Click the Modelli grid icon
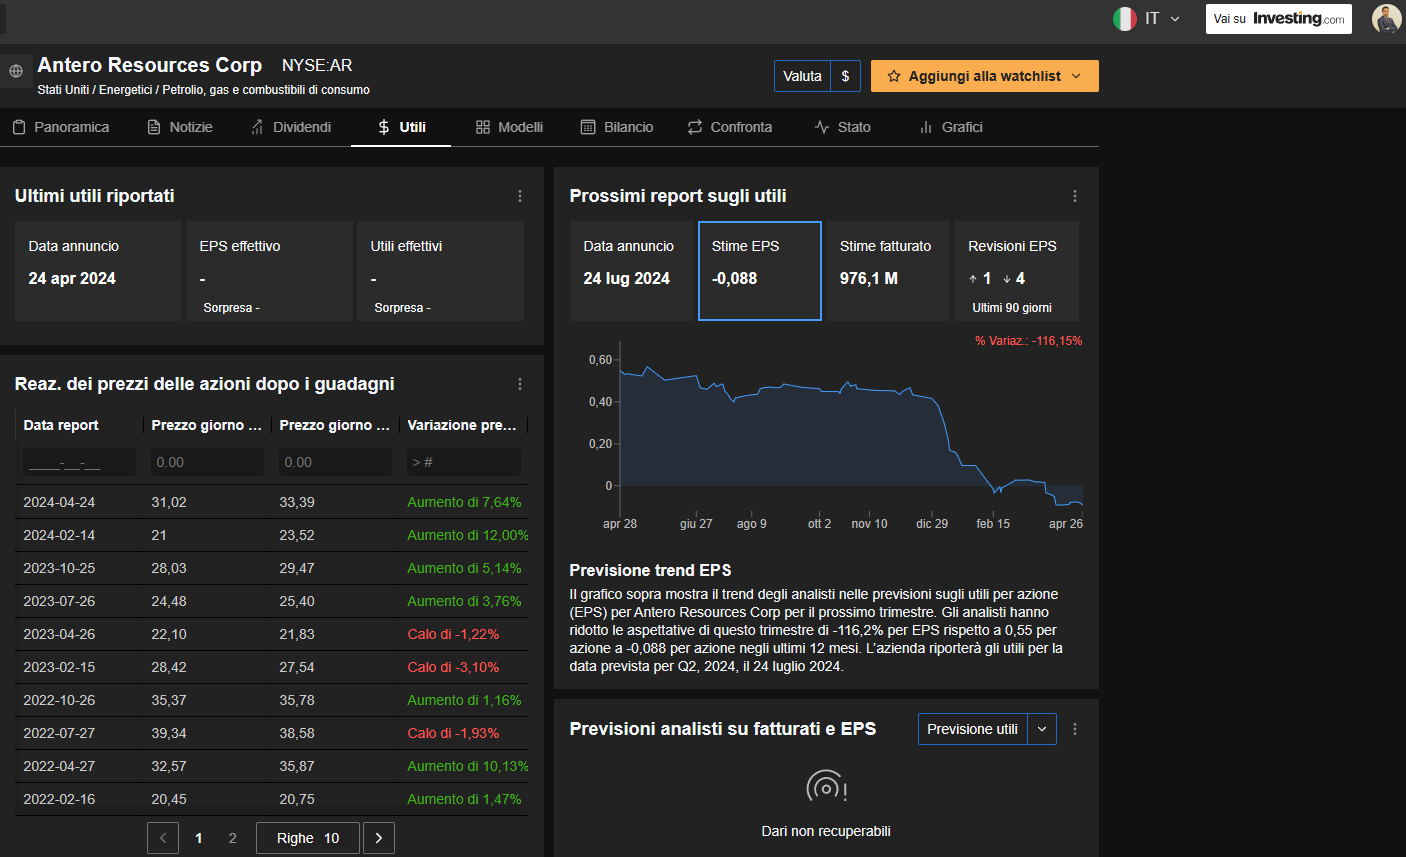This screenshot has width=1406, height=857. click(483, 127)
